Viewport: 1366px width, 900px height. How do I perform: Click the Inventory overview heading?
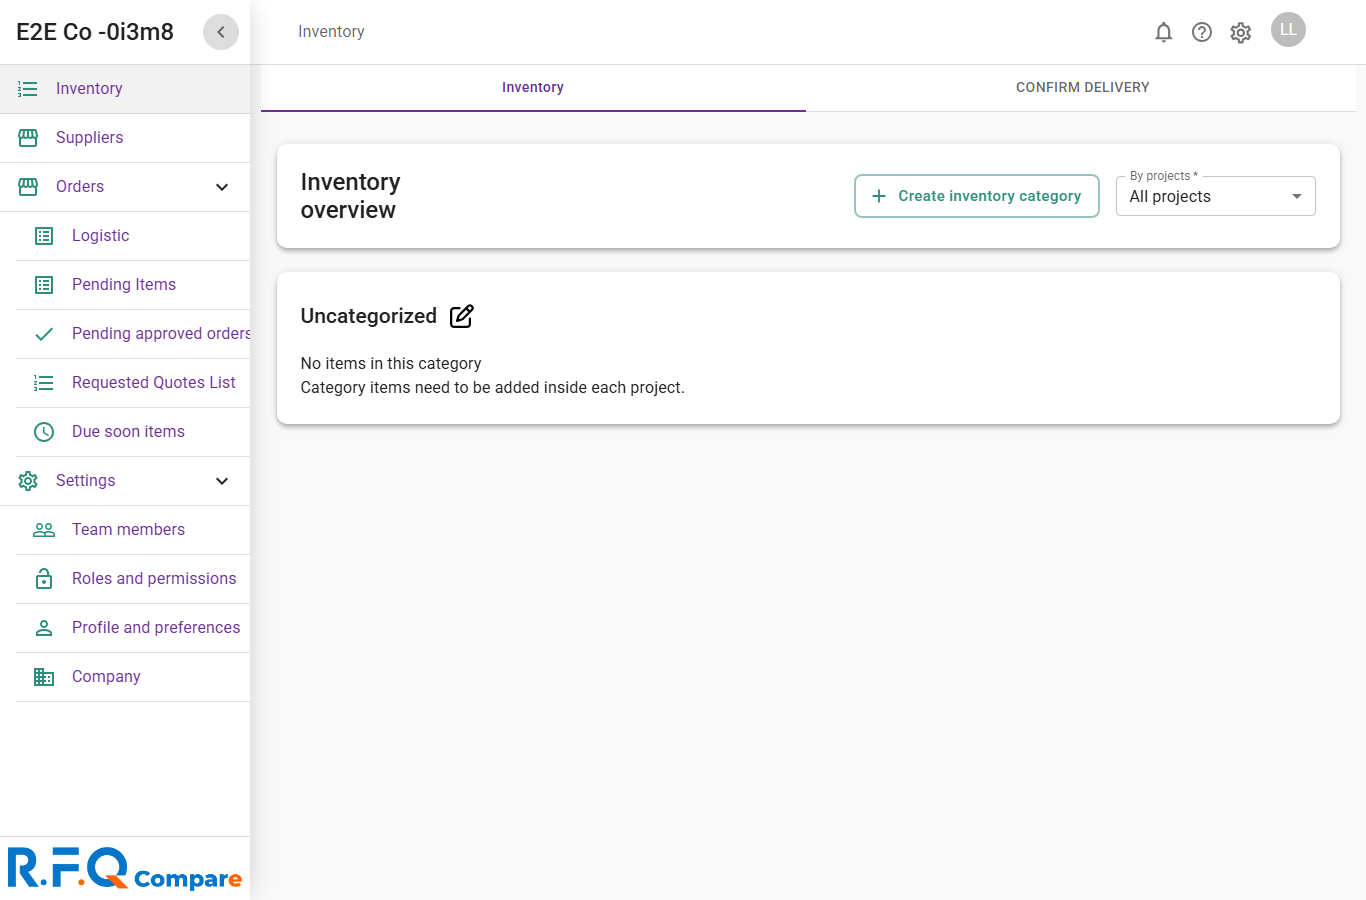350,196
